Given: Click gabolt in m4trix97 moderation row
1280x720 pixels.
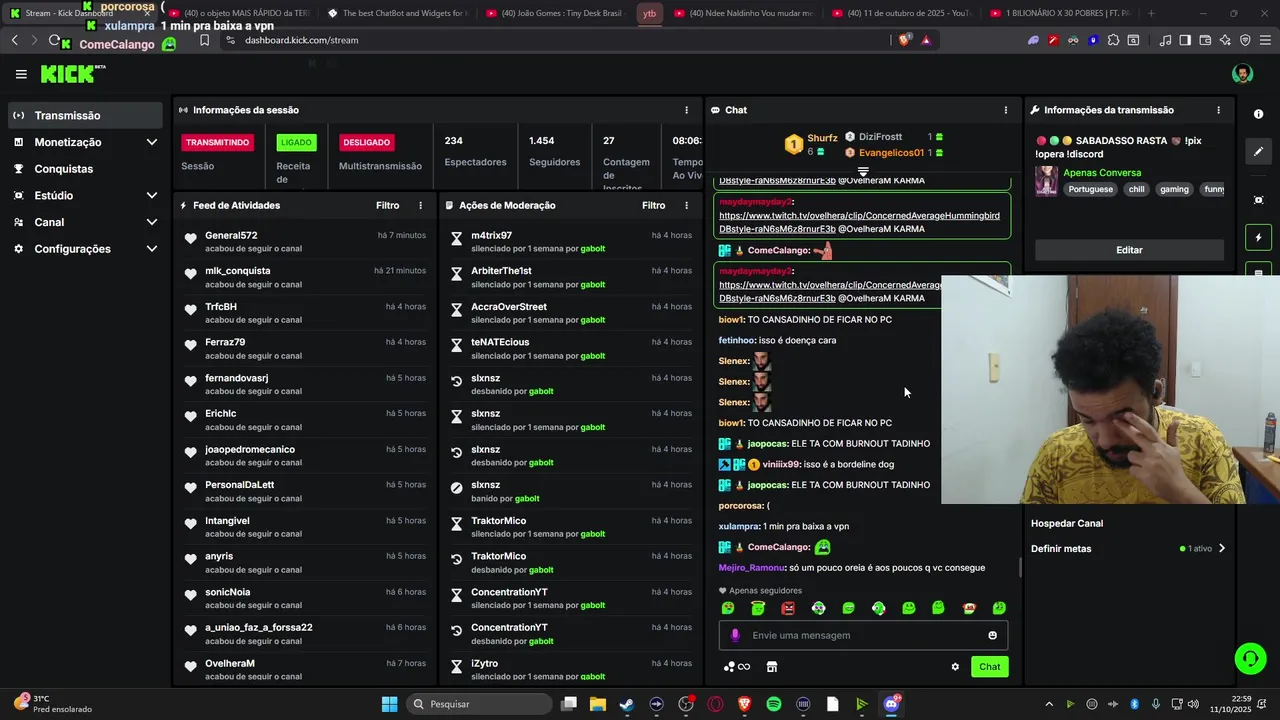Looking at the screenshot, I should coord(593,248).
